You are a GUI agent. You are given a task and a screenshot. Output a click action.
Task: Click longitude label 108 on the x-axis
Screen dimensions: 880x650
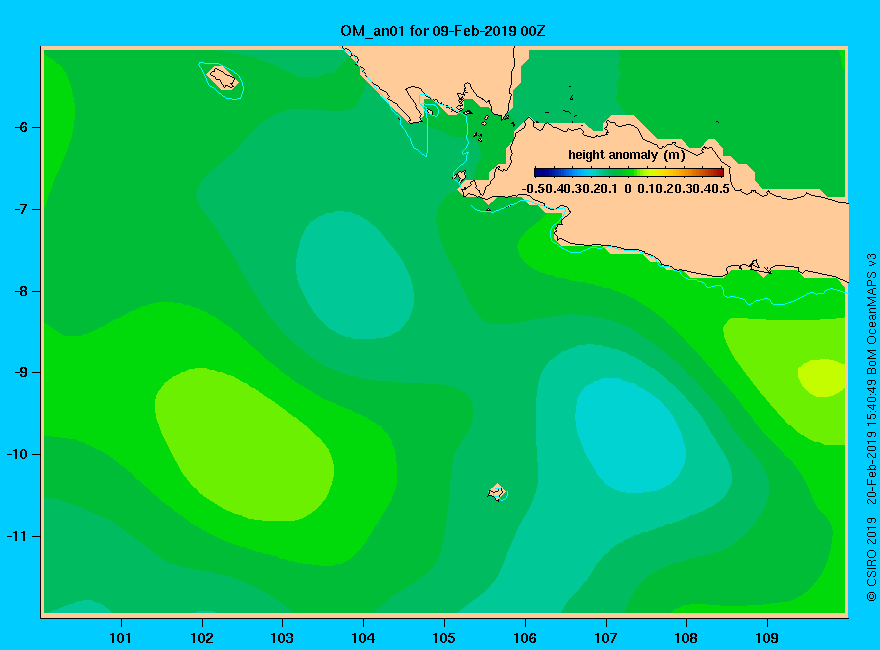686,638
